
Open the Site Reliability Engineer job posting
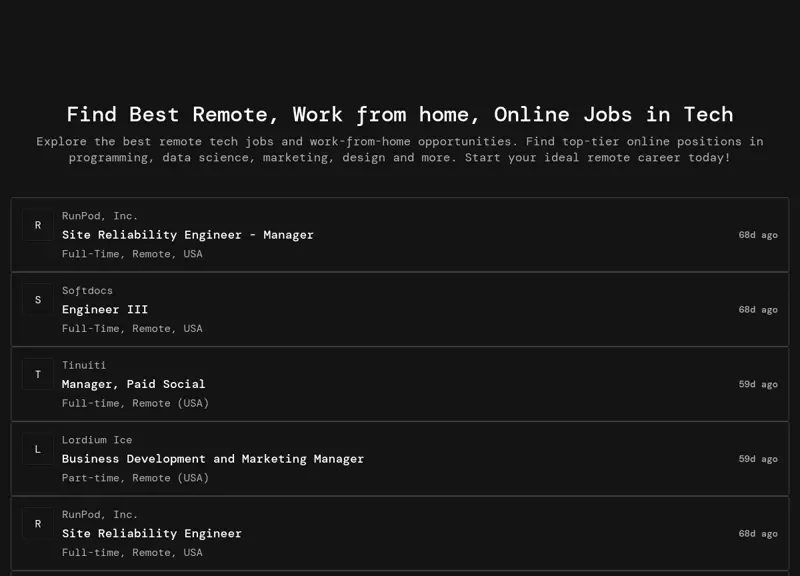(151, 533)
